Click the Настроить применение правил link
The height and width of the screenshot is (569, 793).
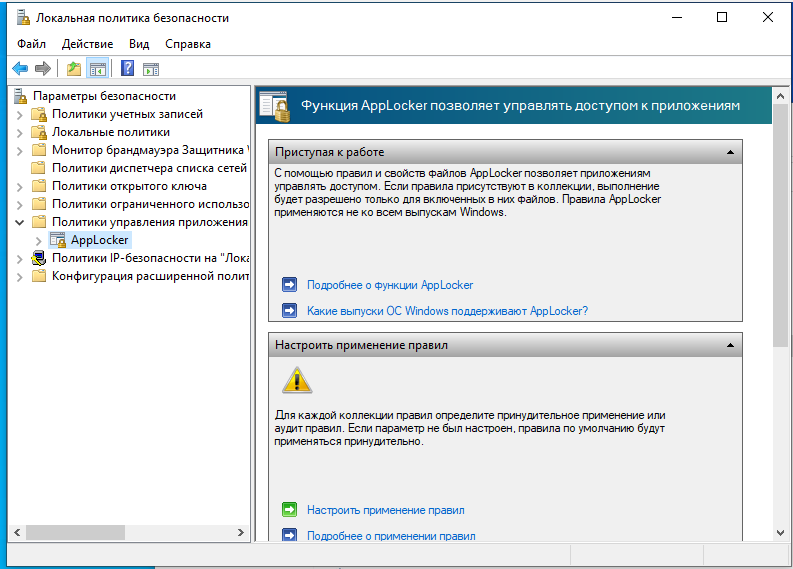pyautogui.click(x=385, y=510)
